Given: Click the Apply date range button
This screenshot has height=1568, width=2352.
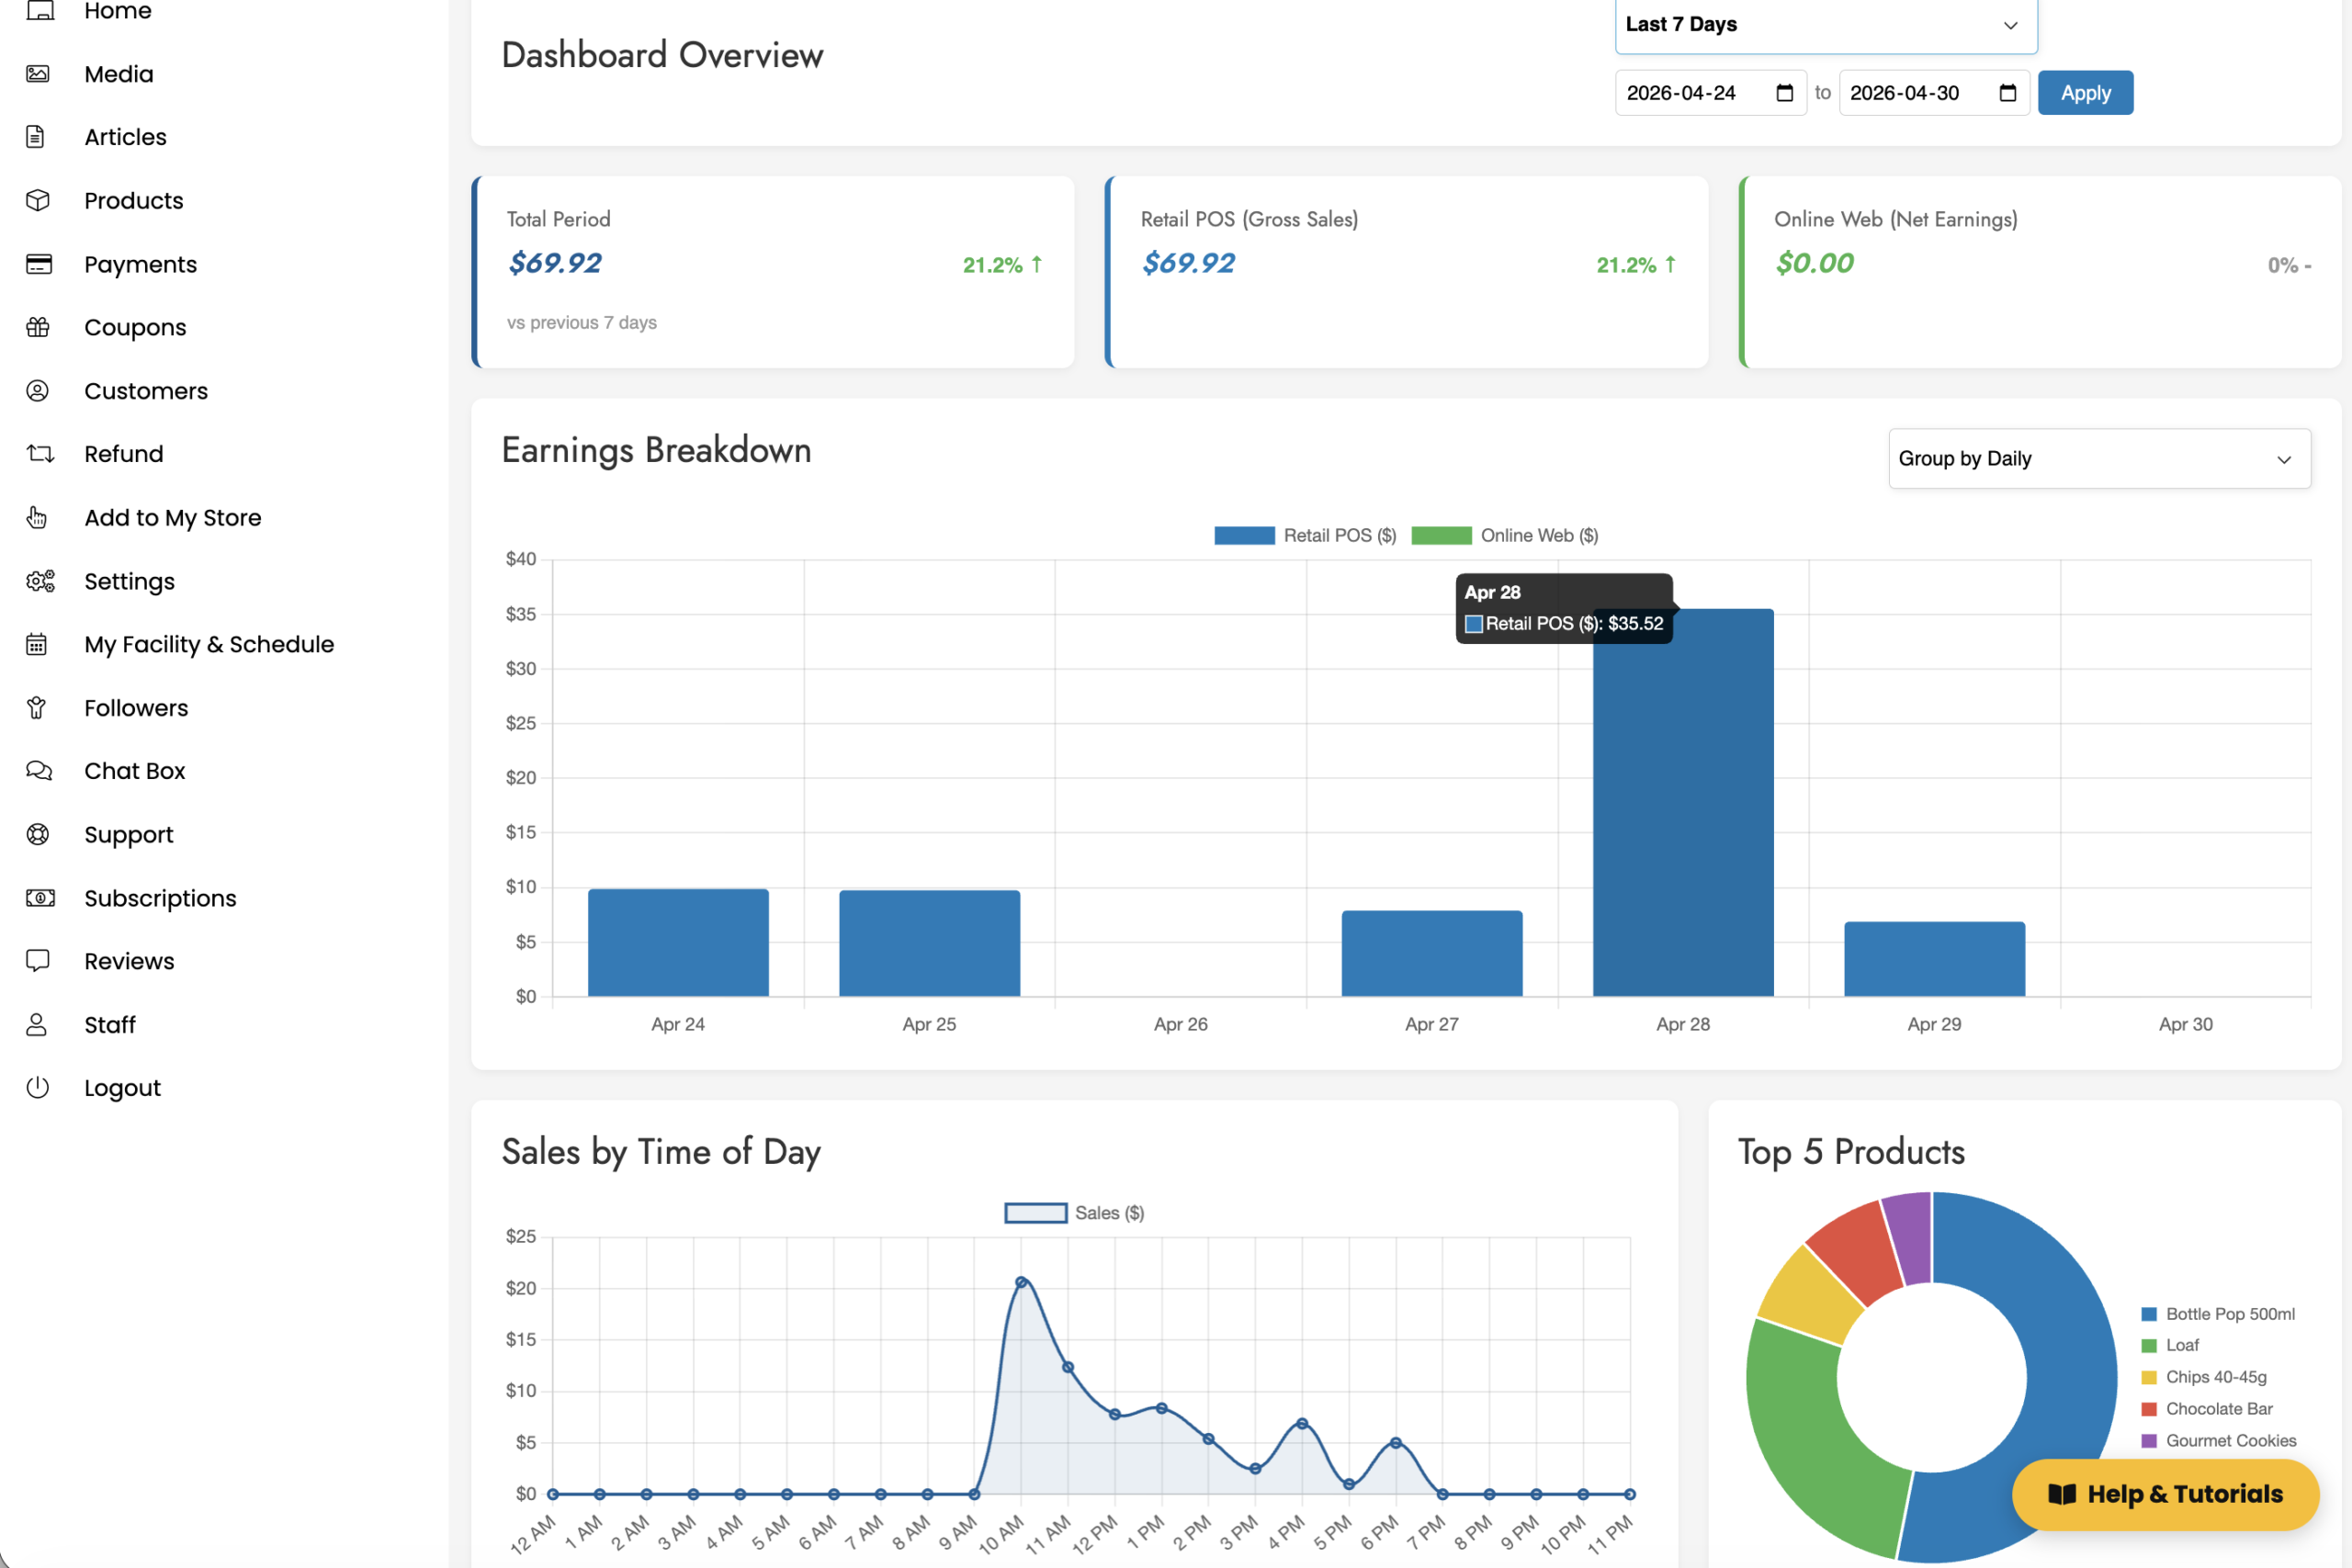Looking at the screenshot, I should coord(2085,93).
